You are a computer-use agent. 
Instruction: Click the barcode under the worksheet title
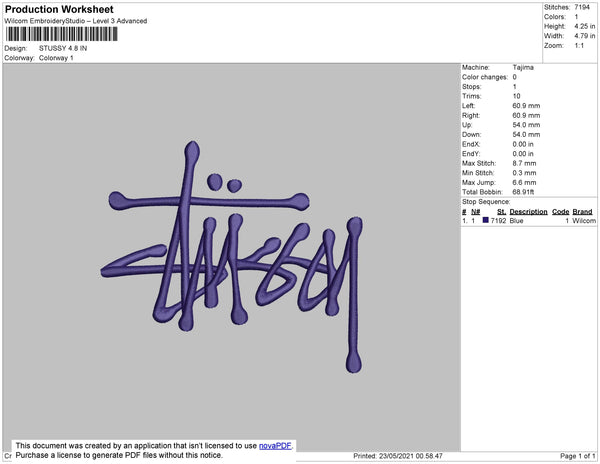point(62,34)
